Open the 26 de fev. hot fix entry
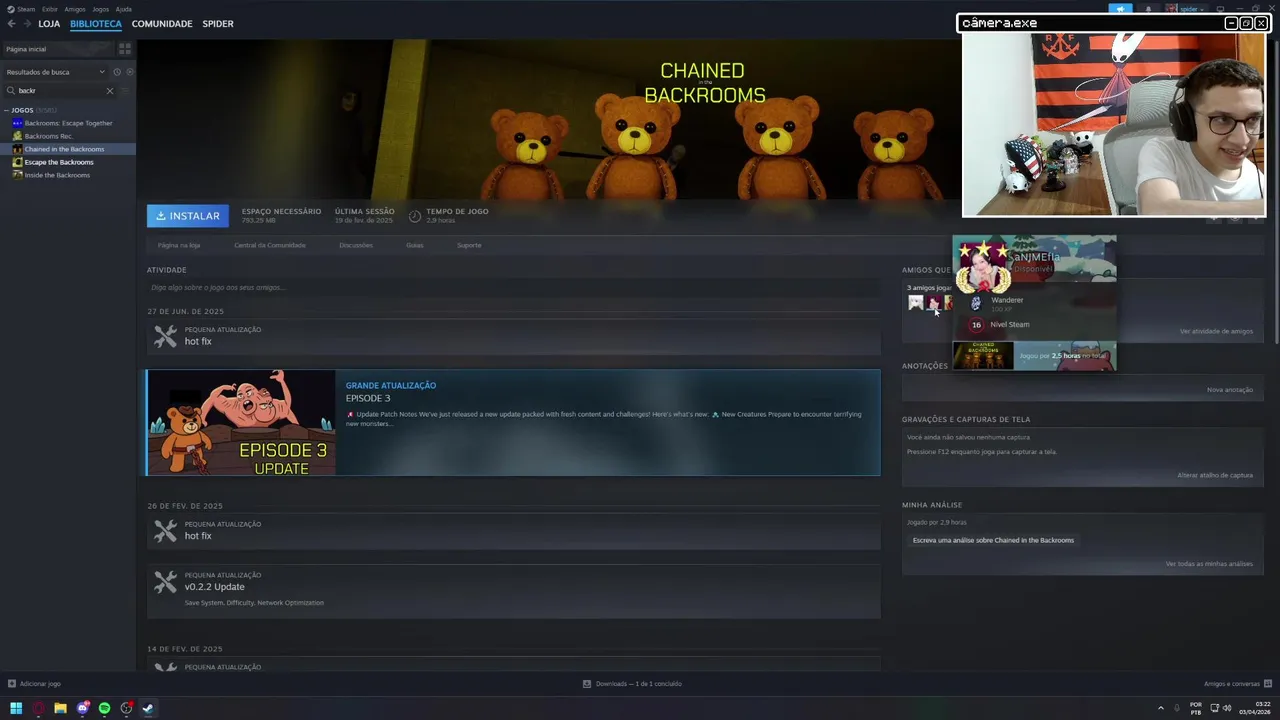This screenshot has height=720, width=1280. click(x=513, y=532)
